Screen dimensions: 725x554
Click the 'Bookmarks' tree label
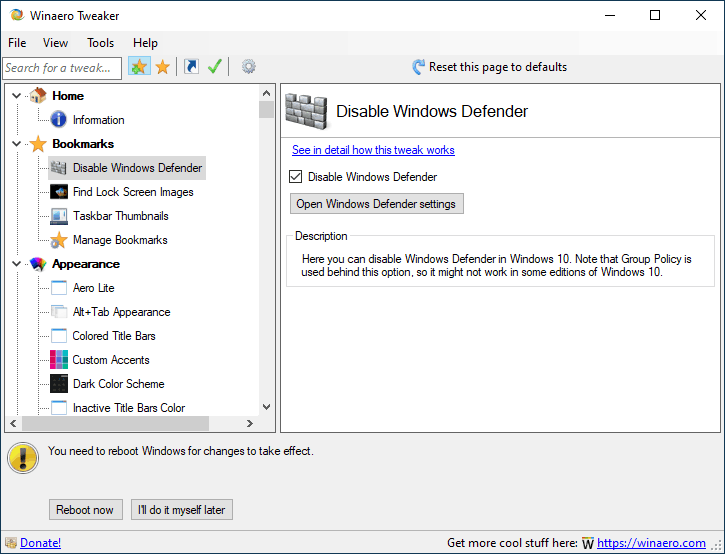[x=83, y=144]
